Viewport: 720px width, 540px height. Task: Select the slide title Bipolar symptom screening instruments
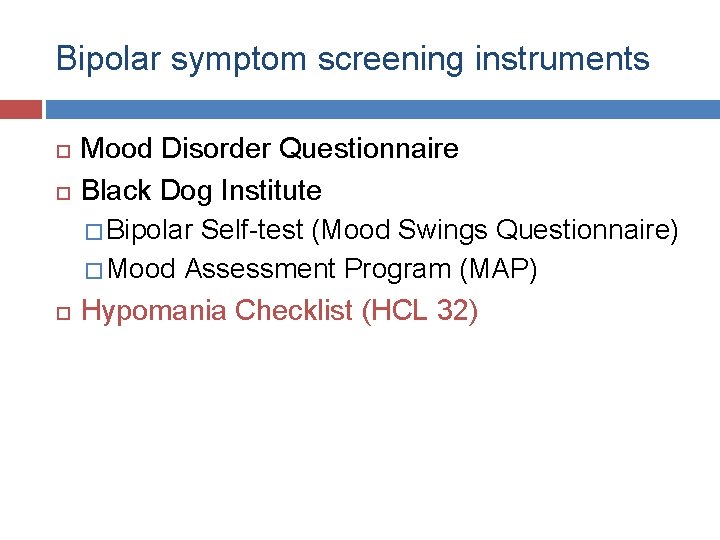[353, 60]
